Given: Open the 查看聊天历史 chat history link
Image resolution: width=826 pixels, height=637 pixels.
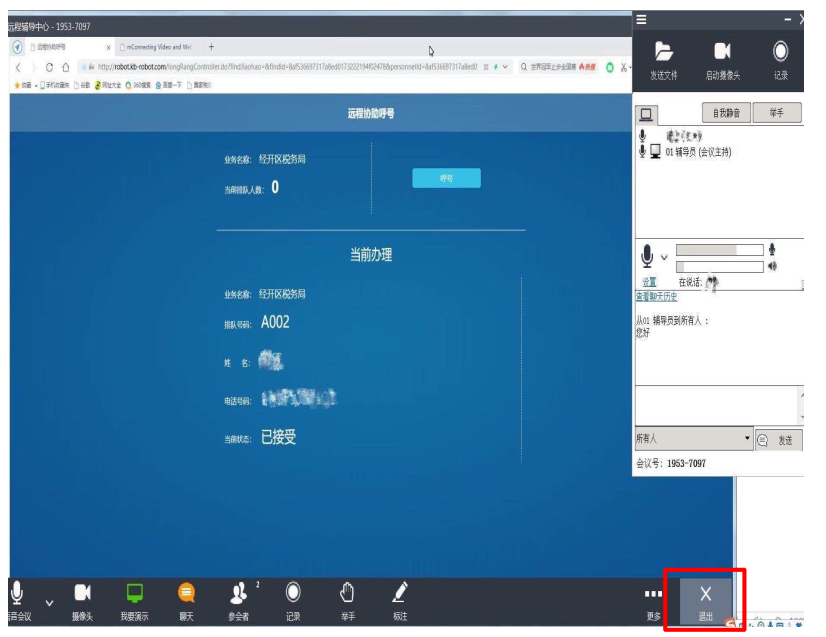Looking at the screenshot, I should click(x=656, y=297).
